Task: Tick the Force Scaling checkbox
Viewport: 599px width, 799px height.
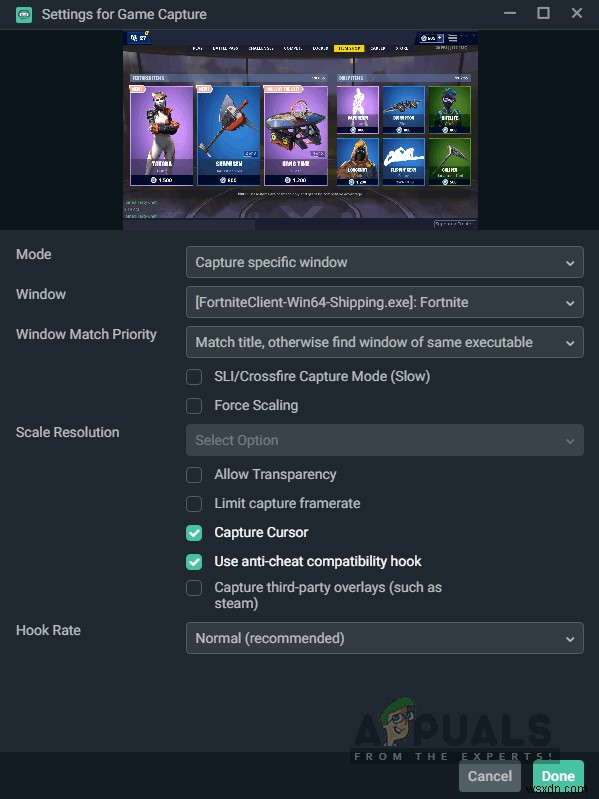Action: pos(194,406)
